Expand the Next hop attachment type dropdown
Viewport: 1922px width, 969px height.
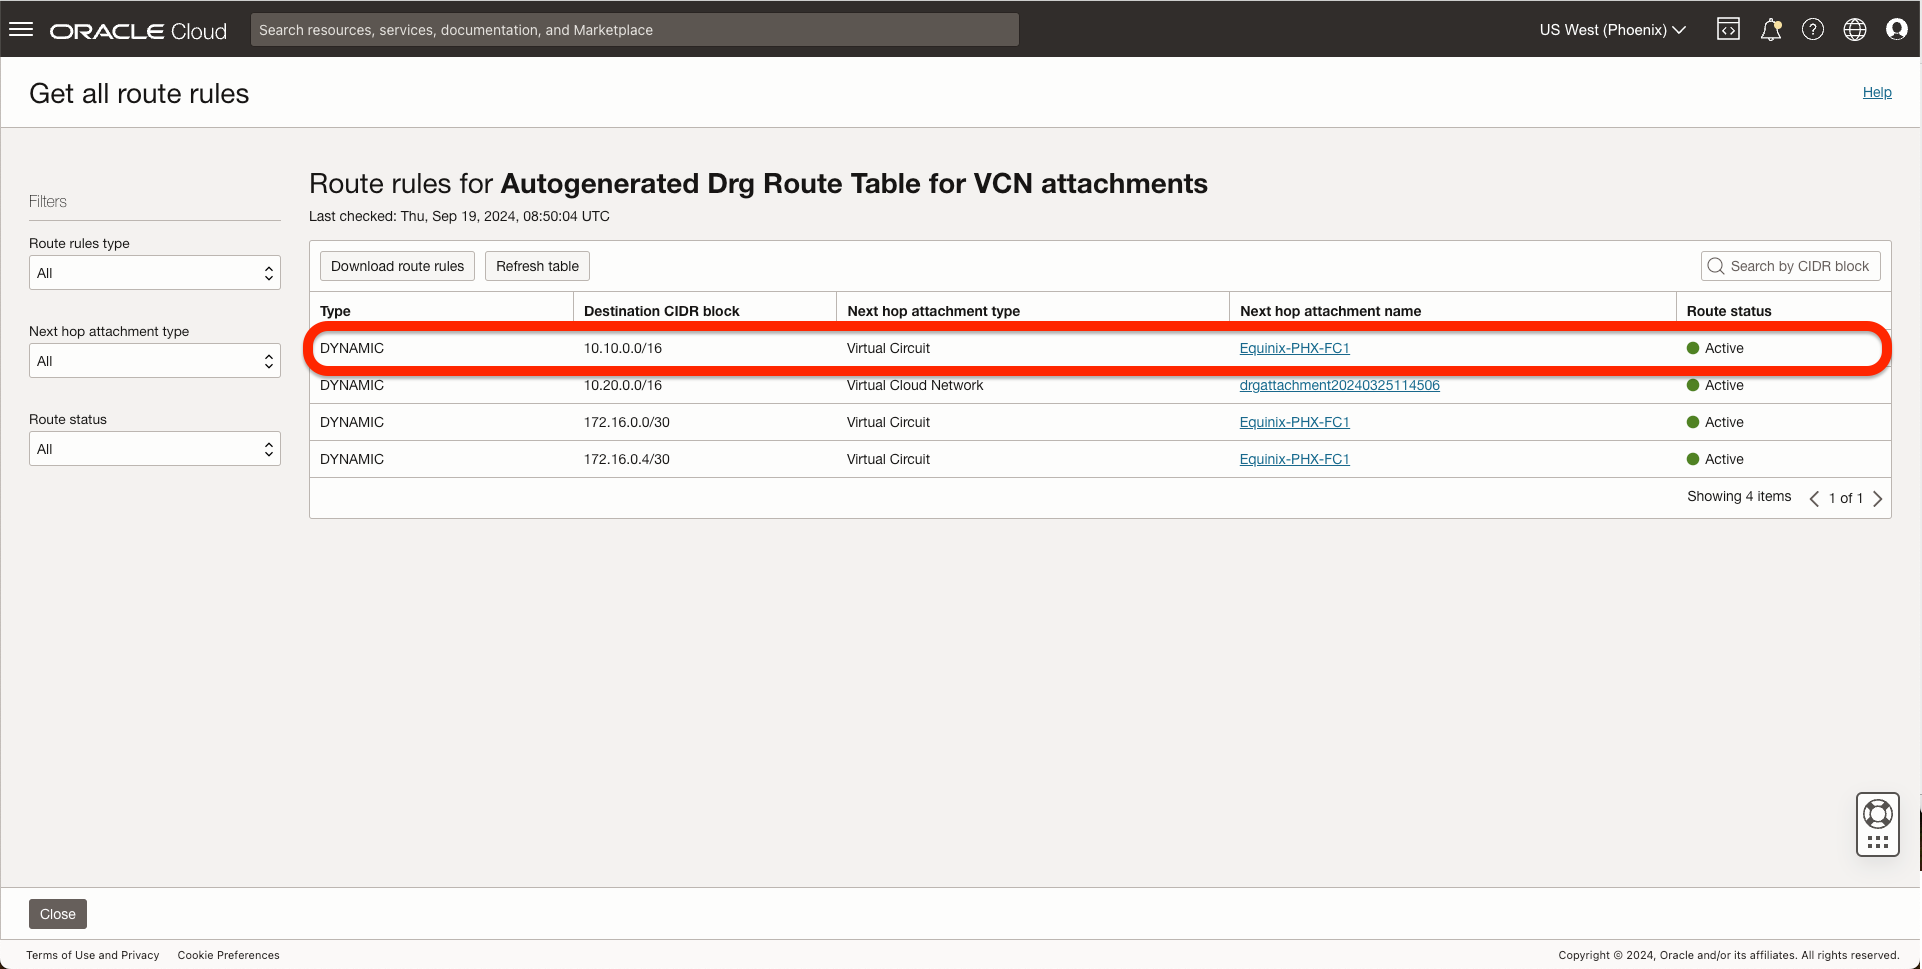point(155,361)
